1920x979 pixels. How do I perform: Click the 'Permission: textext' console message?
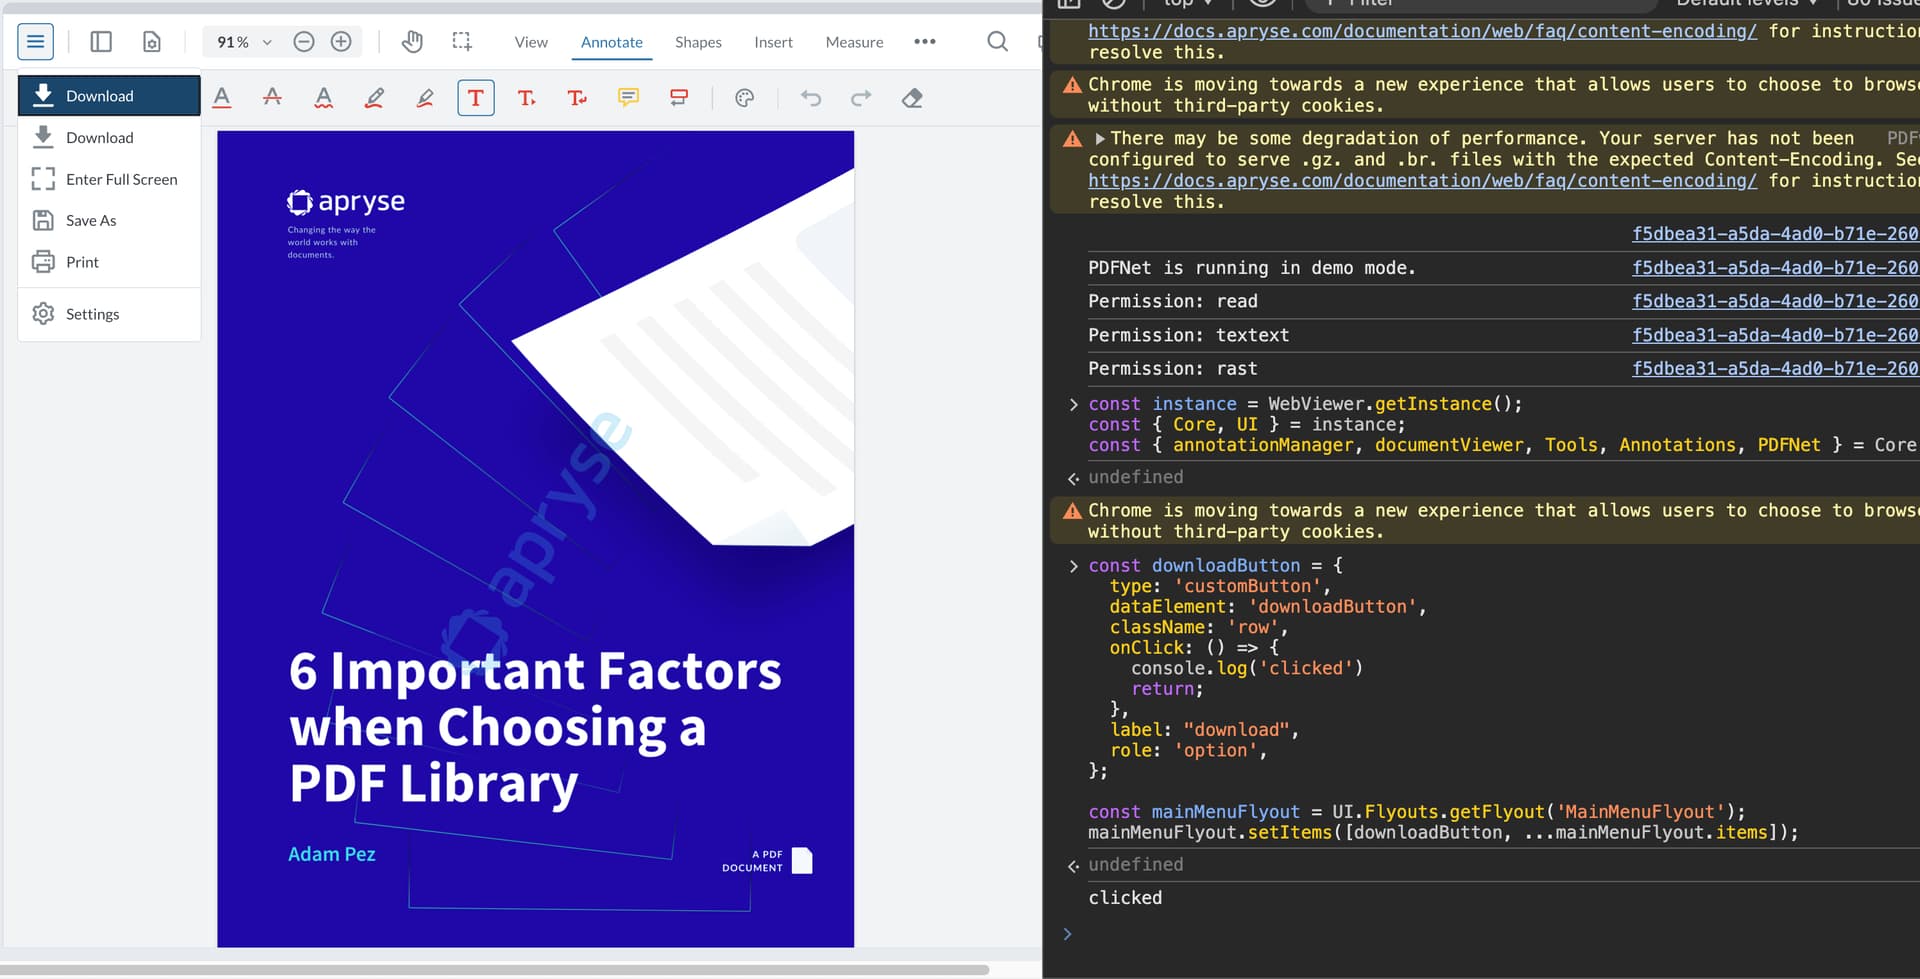coord(1189,335)
